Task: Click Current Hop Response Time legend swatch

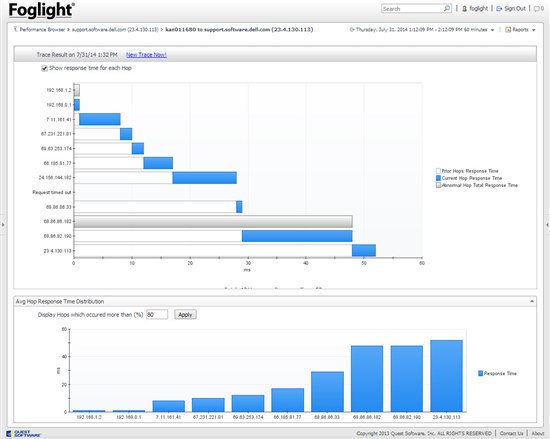Action: [438, 178]
